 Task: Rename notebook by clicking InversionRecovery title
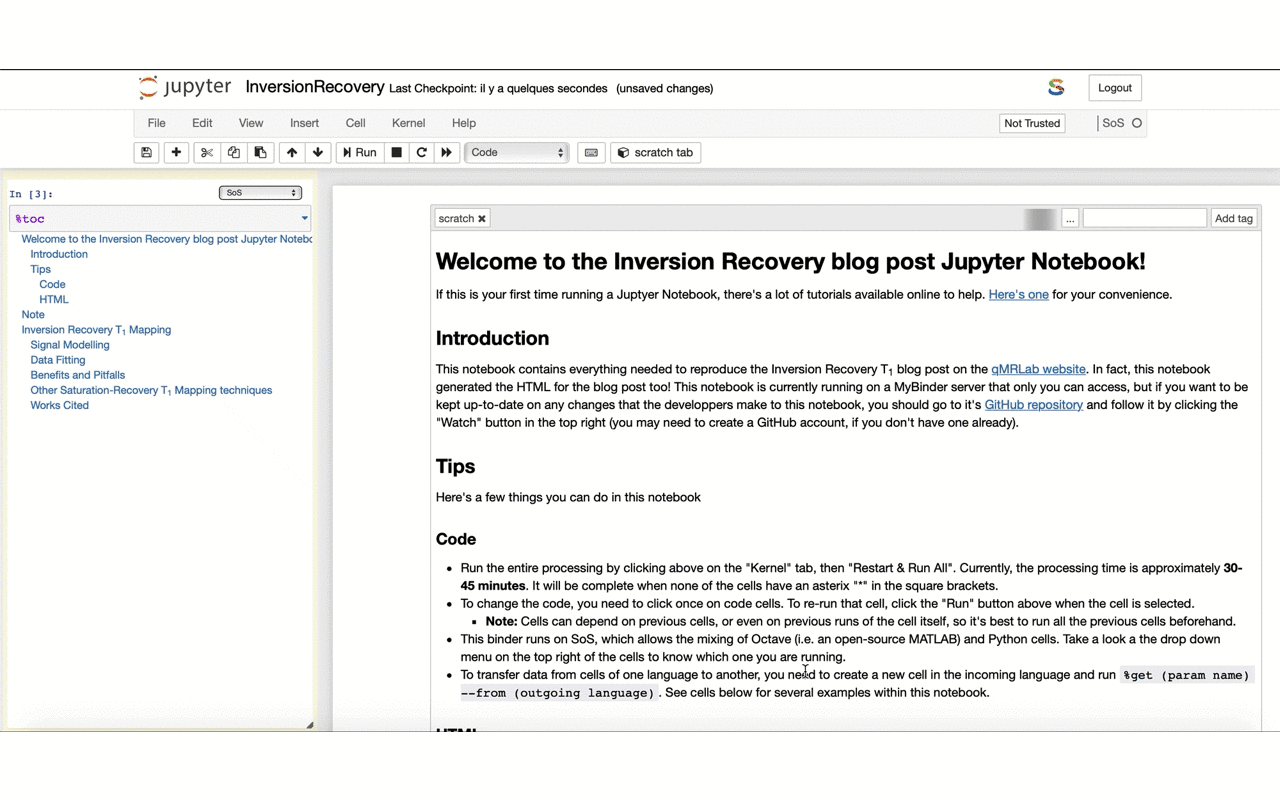click(x=315, y=87)
